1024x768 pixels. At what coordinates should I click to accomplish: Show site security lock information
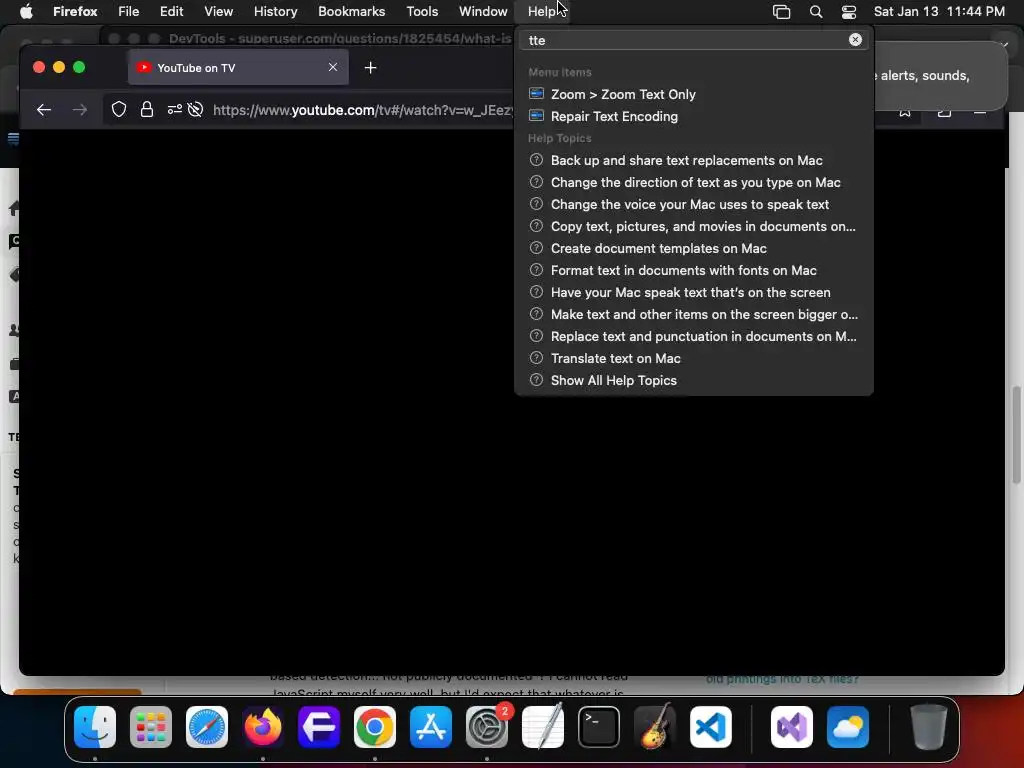(147, 110)
